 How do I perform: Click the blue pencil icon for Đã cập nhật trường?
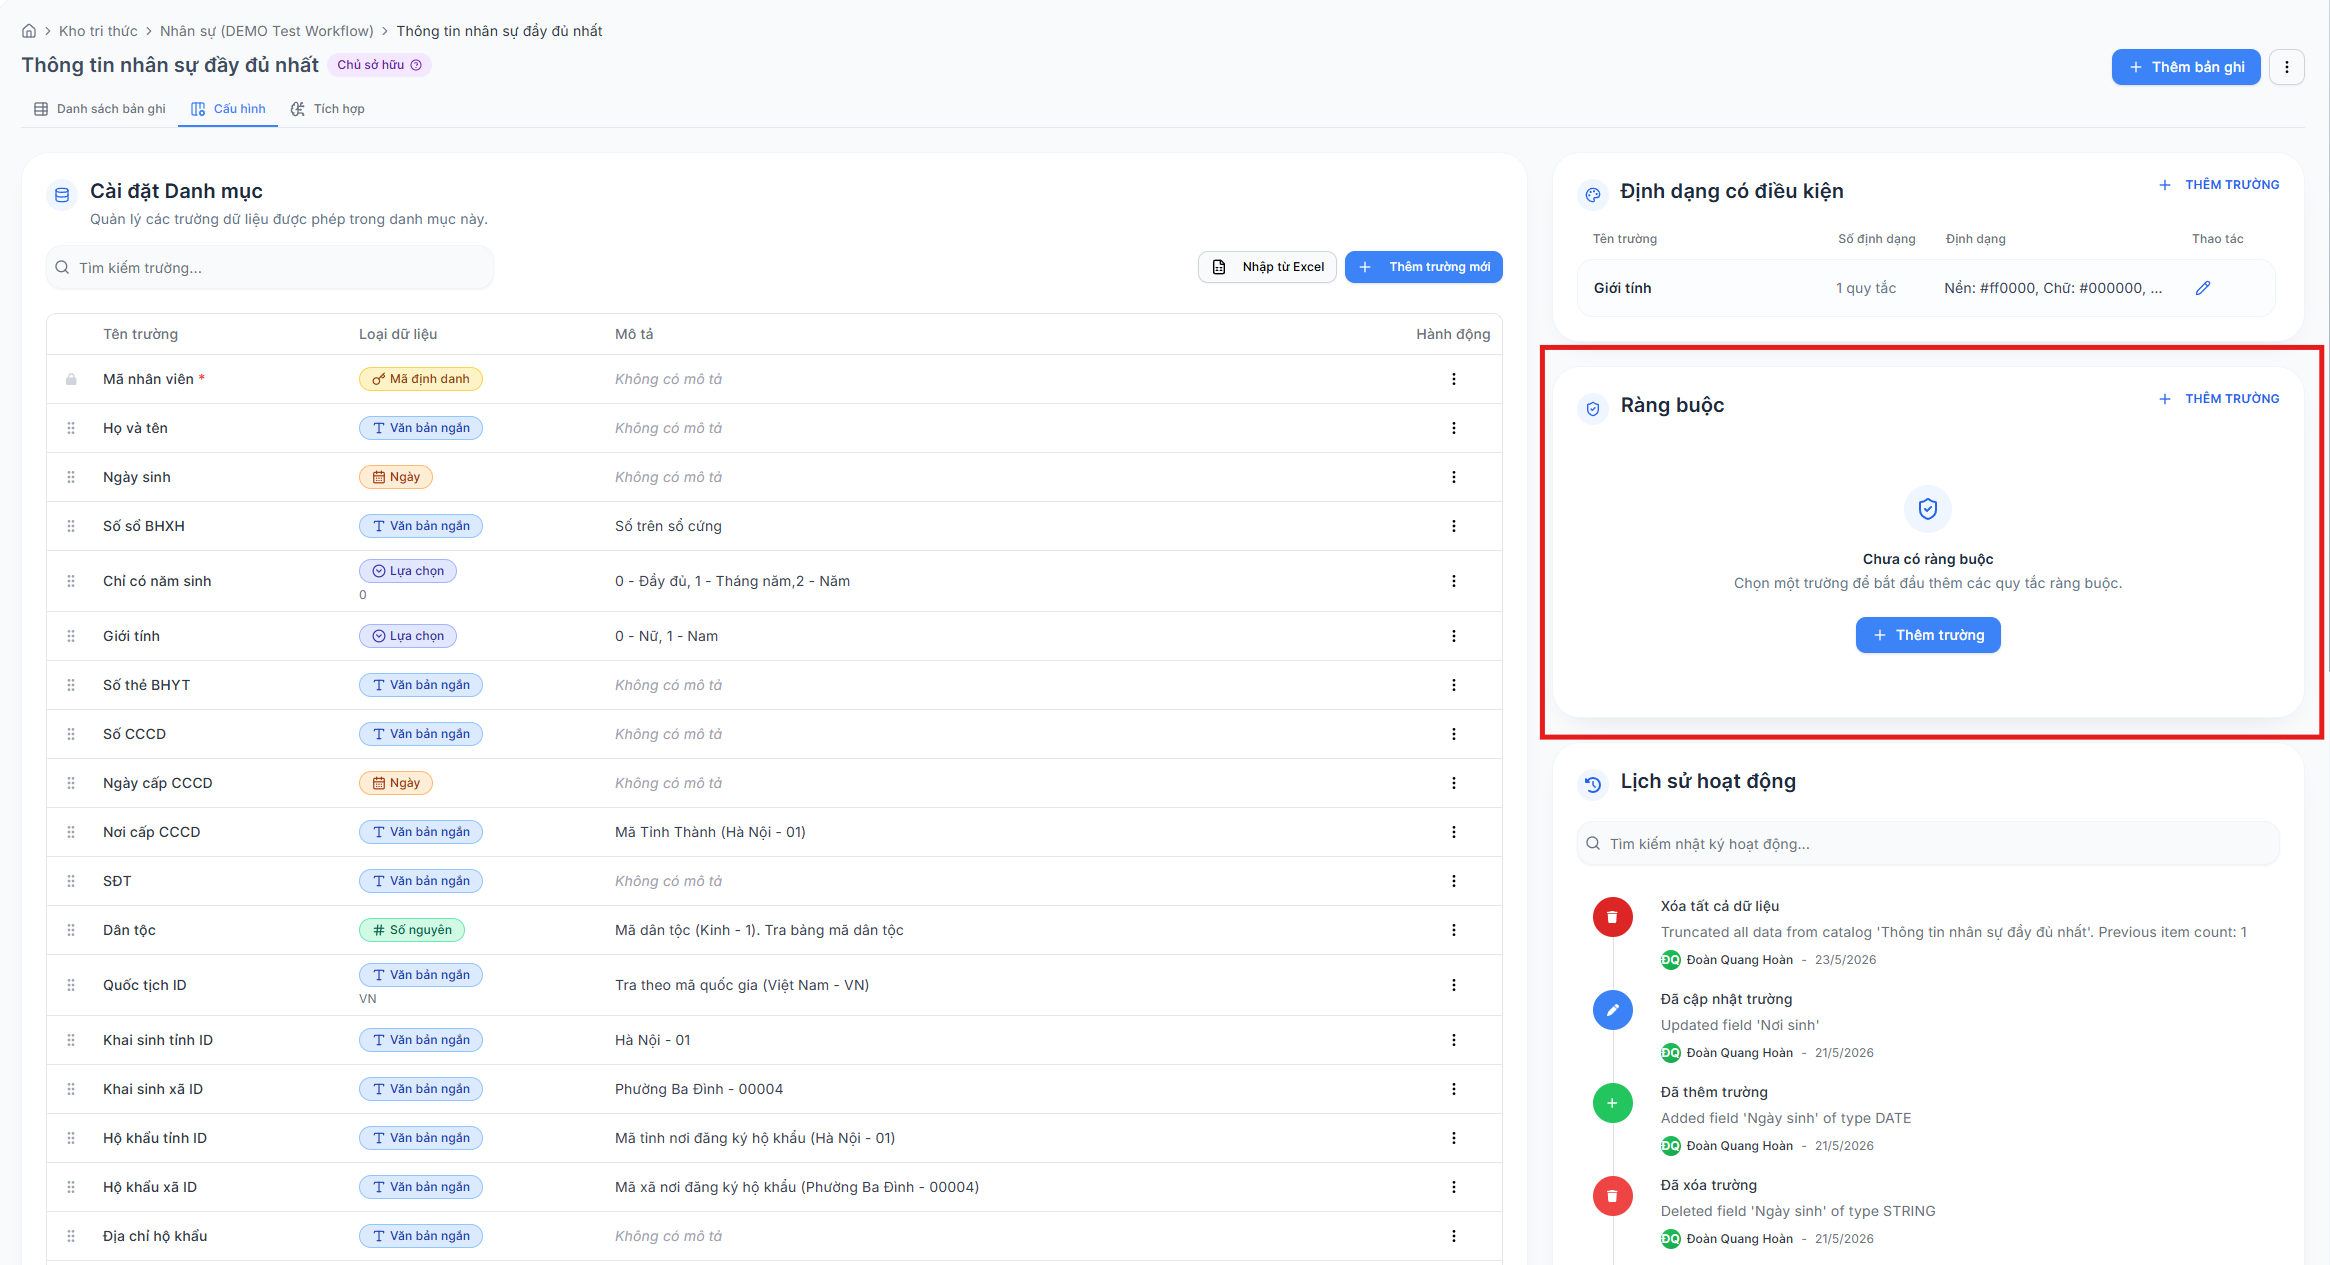[x=1612, y=1010]
